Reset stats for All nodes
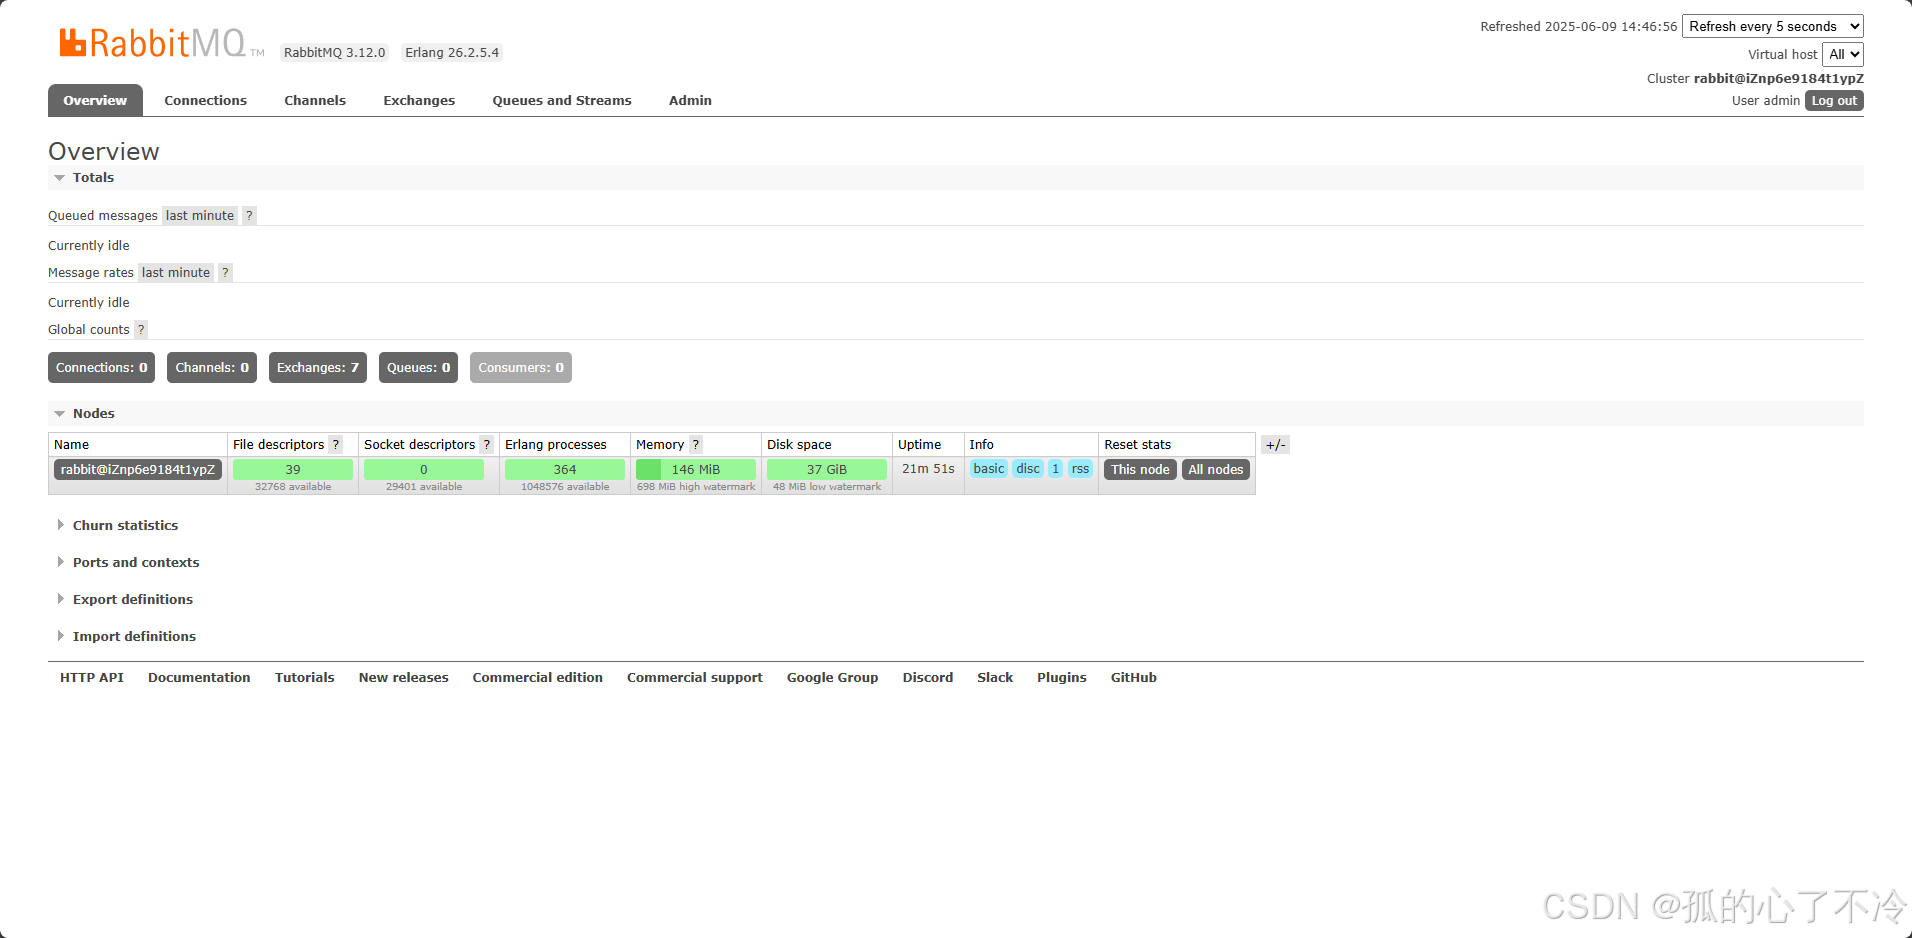Viewport: 1912px width, 938px height. [x=1216, y=469]
